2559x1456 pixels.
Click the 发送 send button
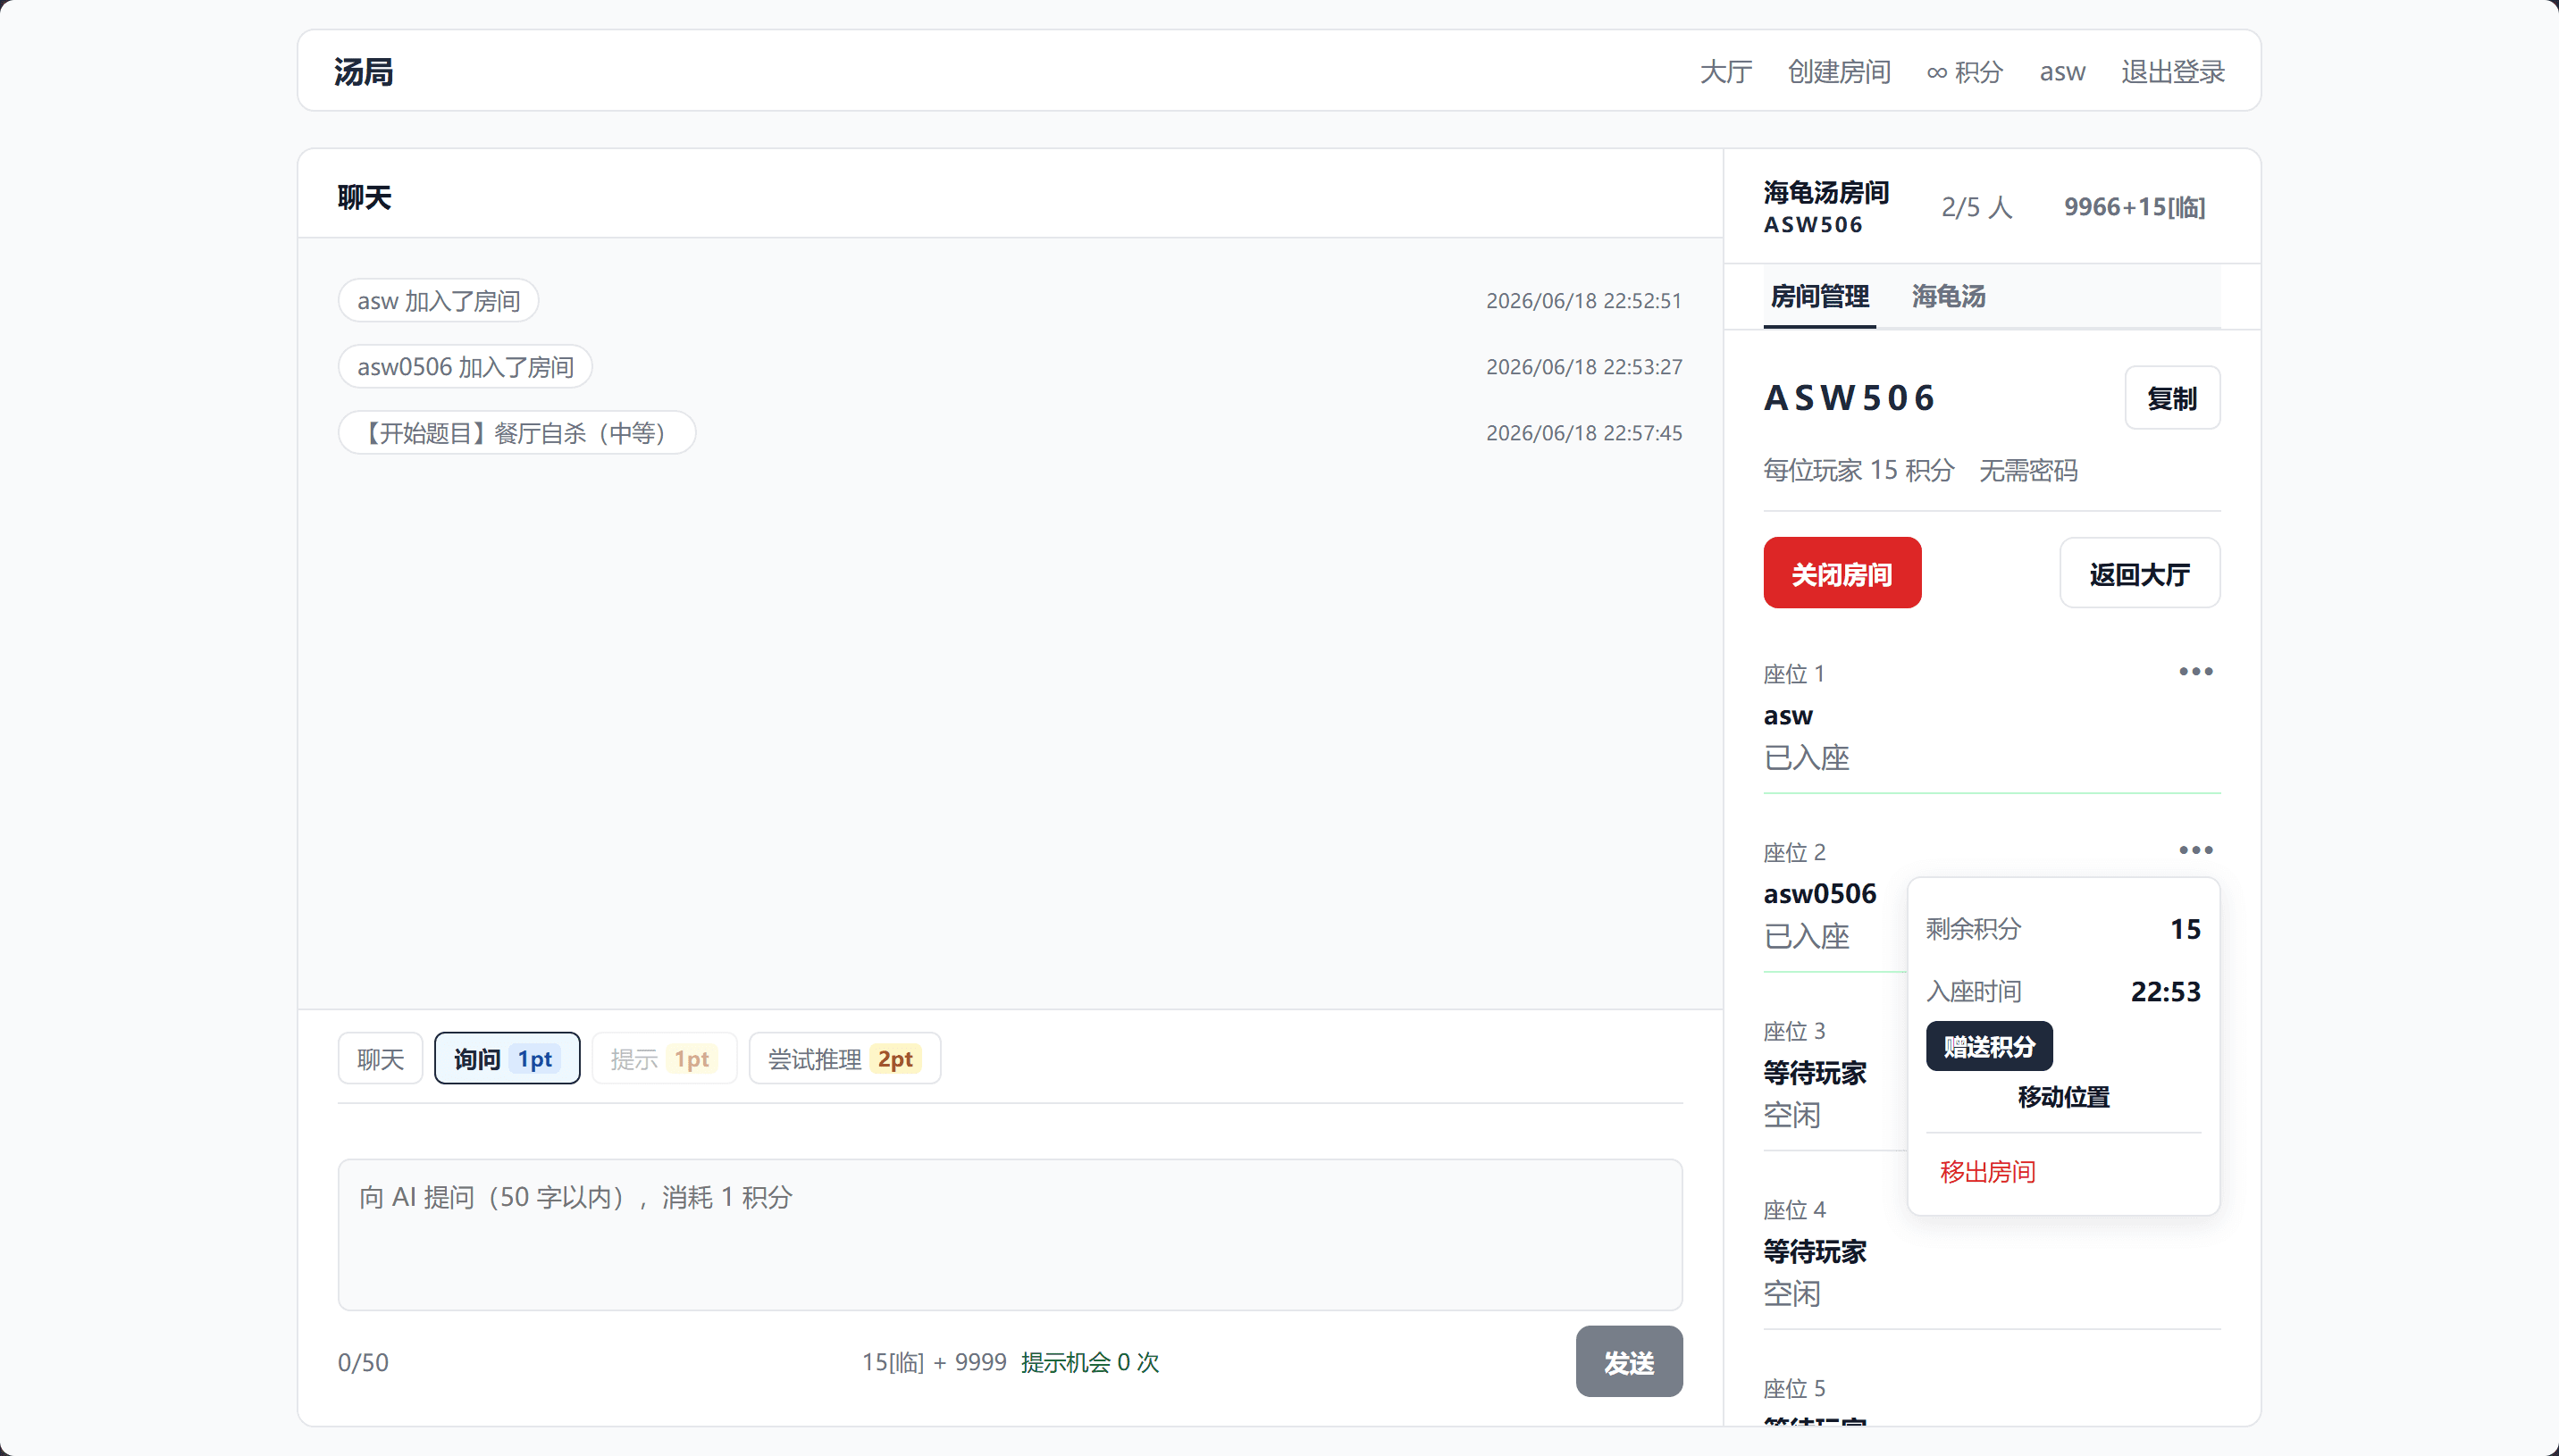[1628, 1361]
